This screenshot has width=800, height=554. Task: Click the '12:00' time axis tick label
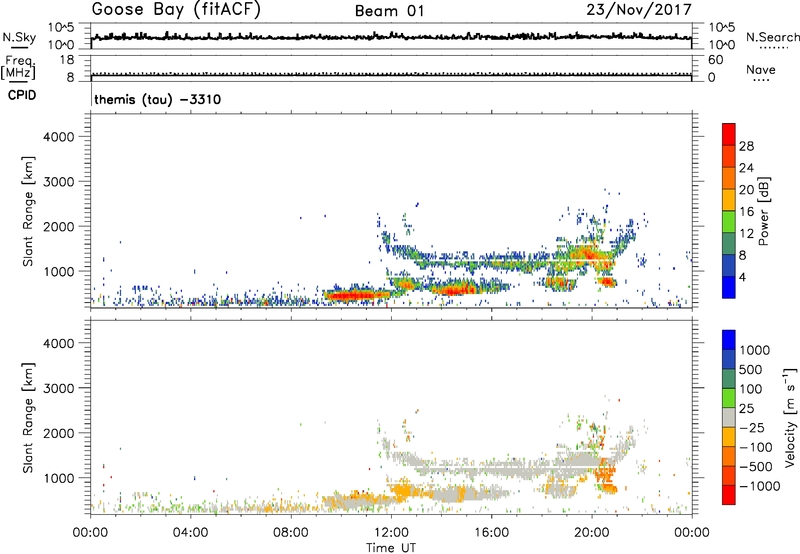tap(391, 533)
